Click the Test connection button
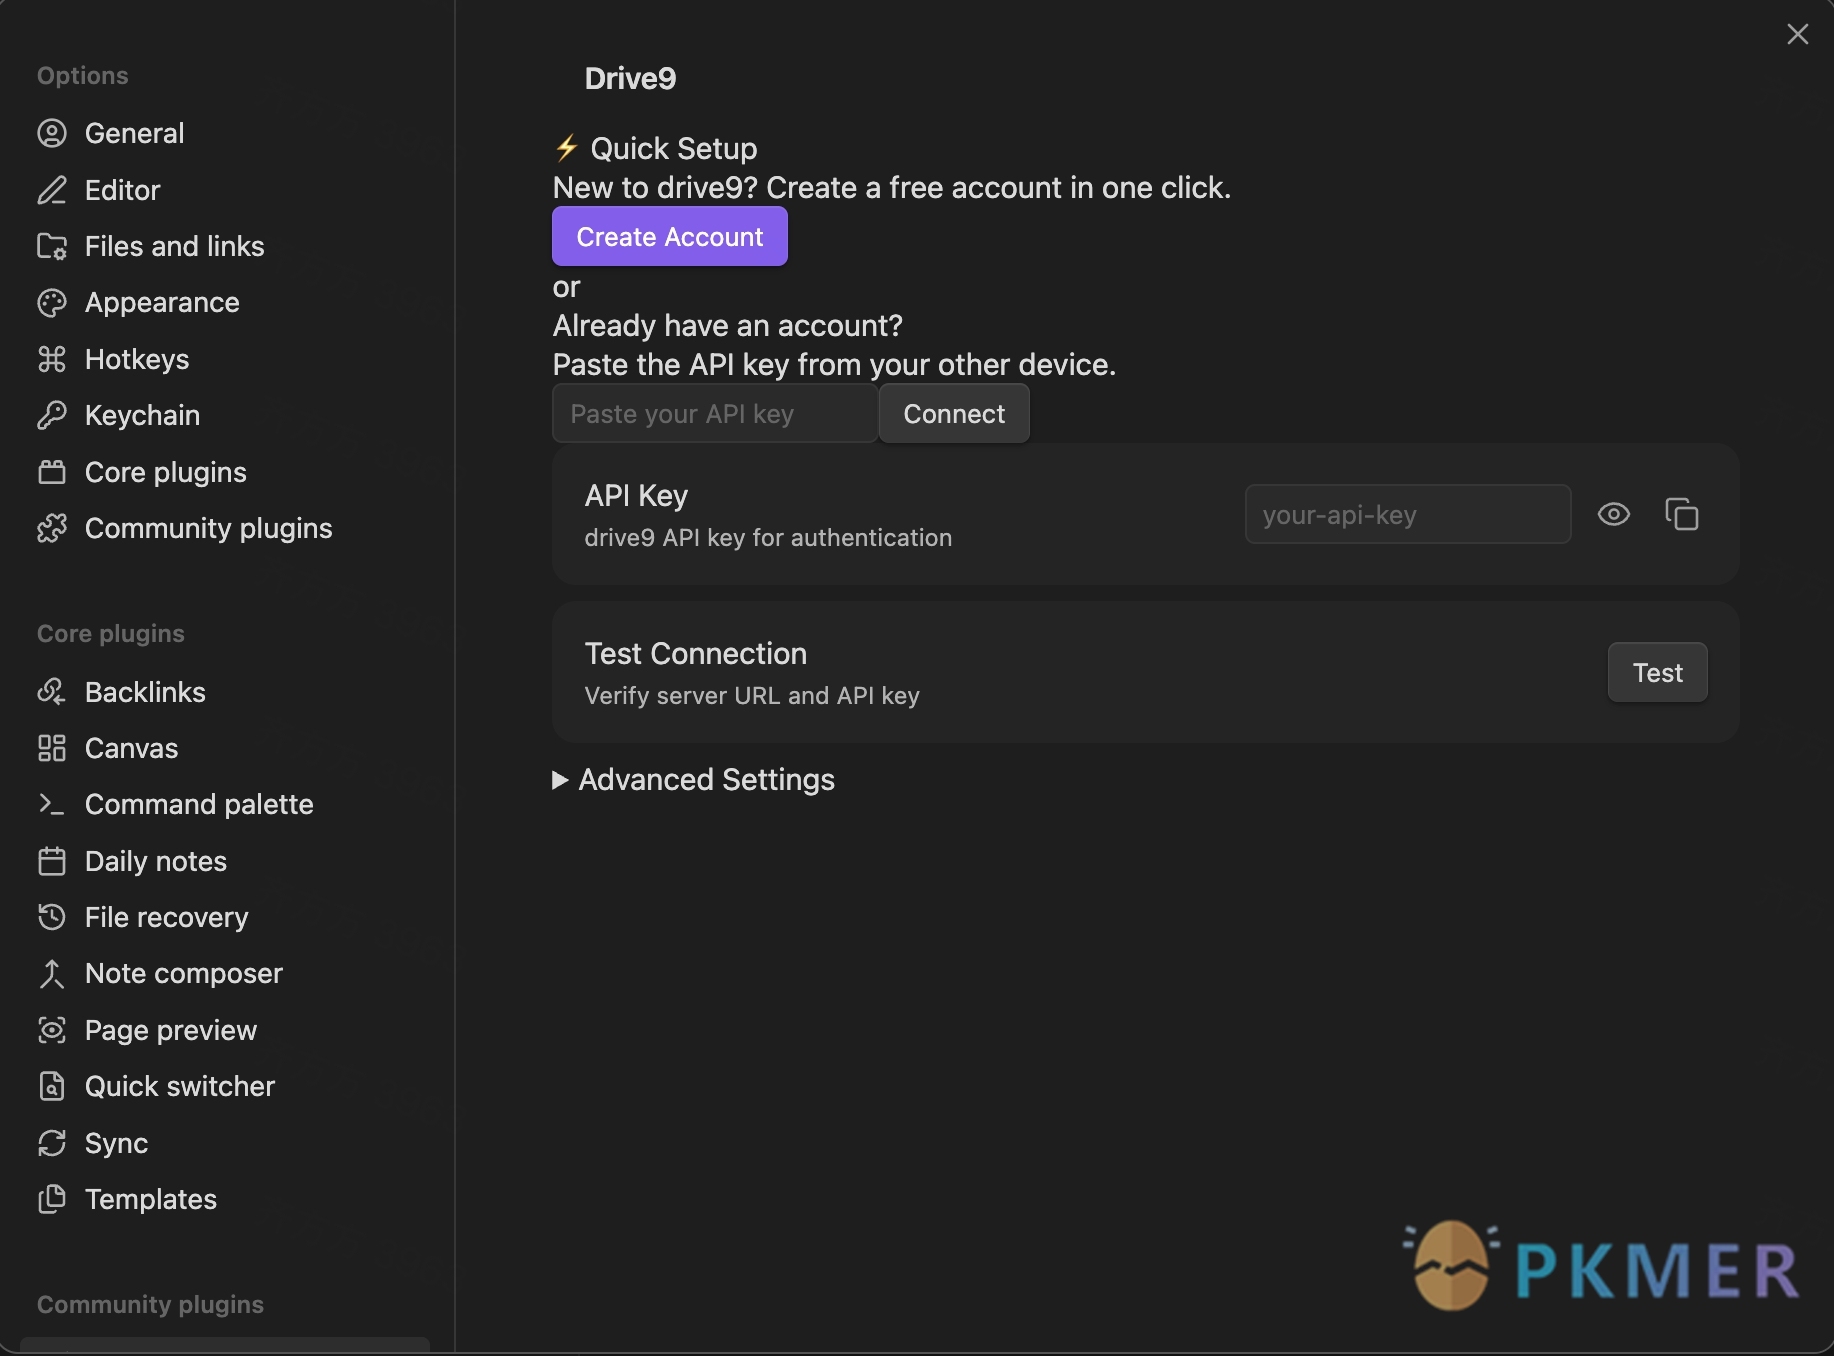The height and width of the screenshot is (1356, 1834). tap(1658, 673)
